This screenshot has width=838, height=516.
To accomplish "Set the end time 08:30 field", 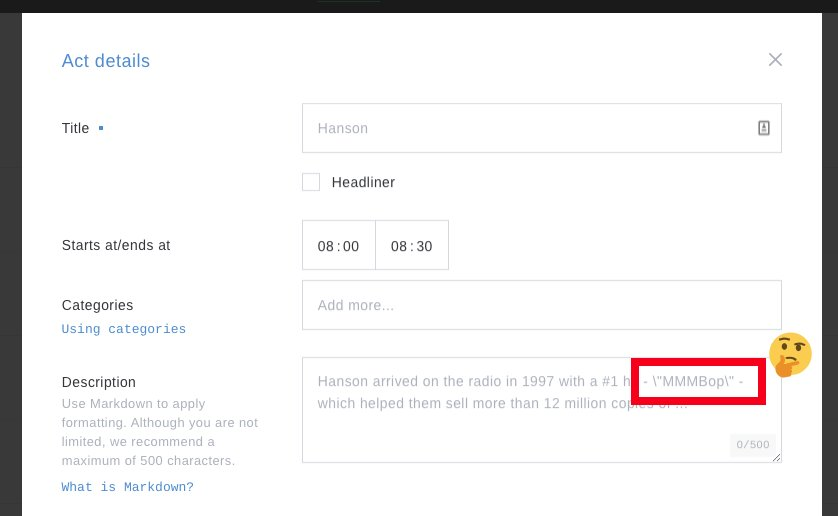I will click(x=412, y=245).
